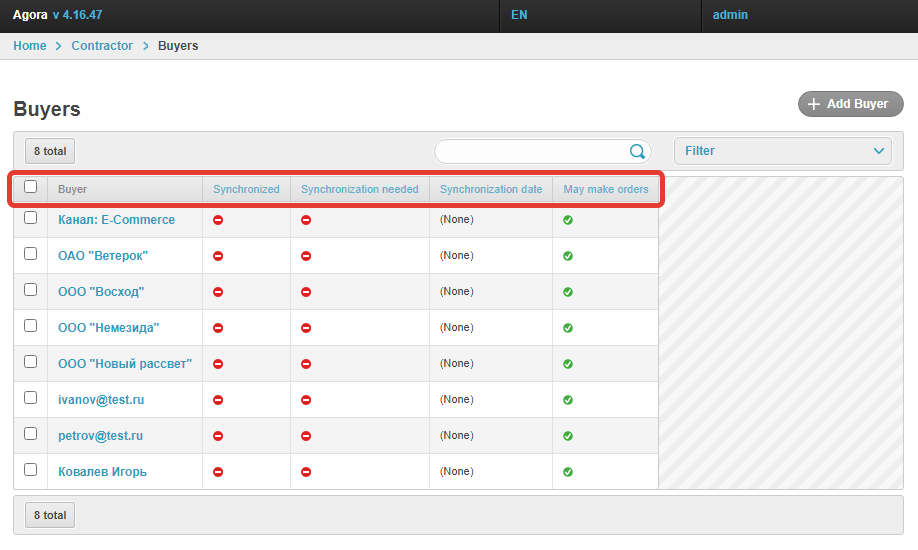Sort by Synchronization date column header
The image size is (918, 550).
[x=491, y=189]
